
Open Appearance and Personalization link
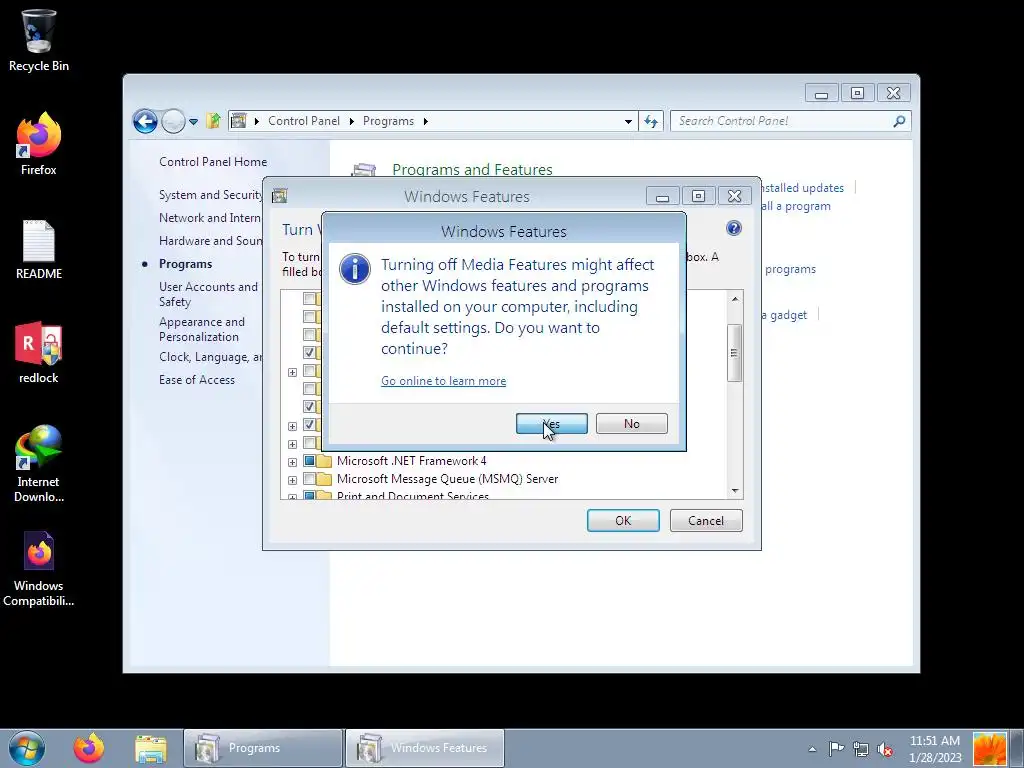click(x=202, y=329)
